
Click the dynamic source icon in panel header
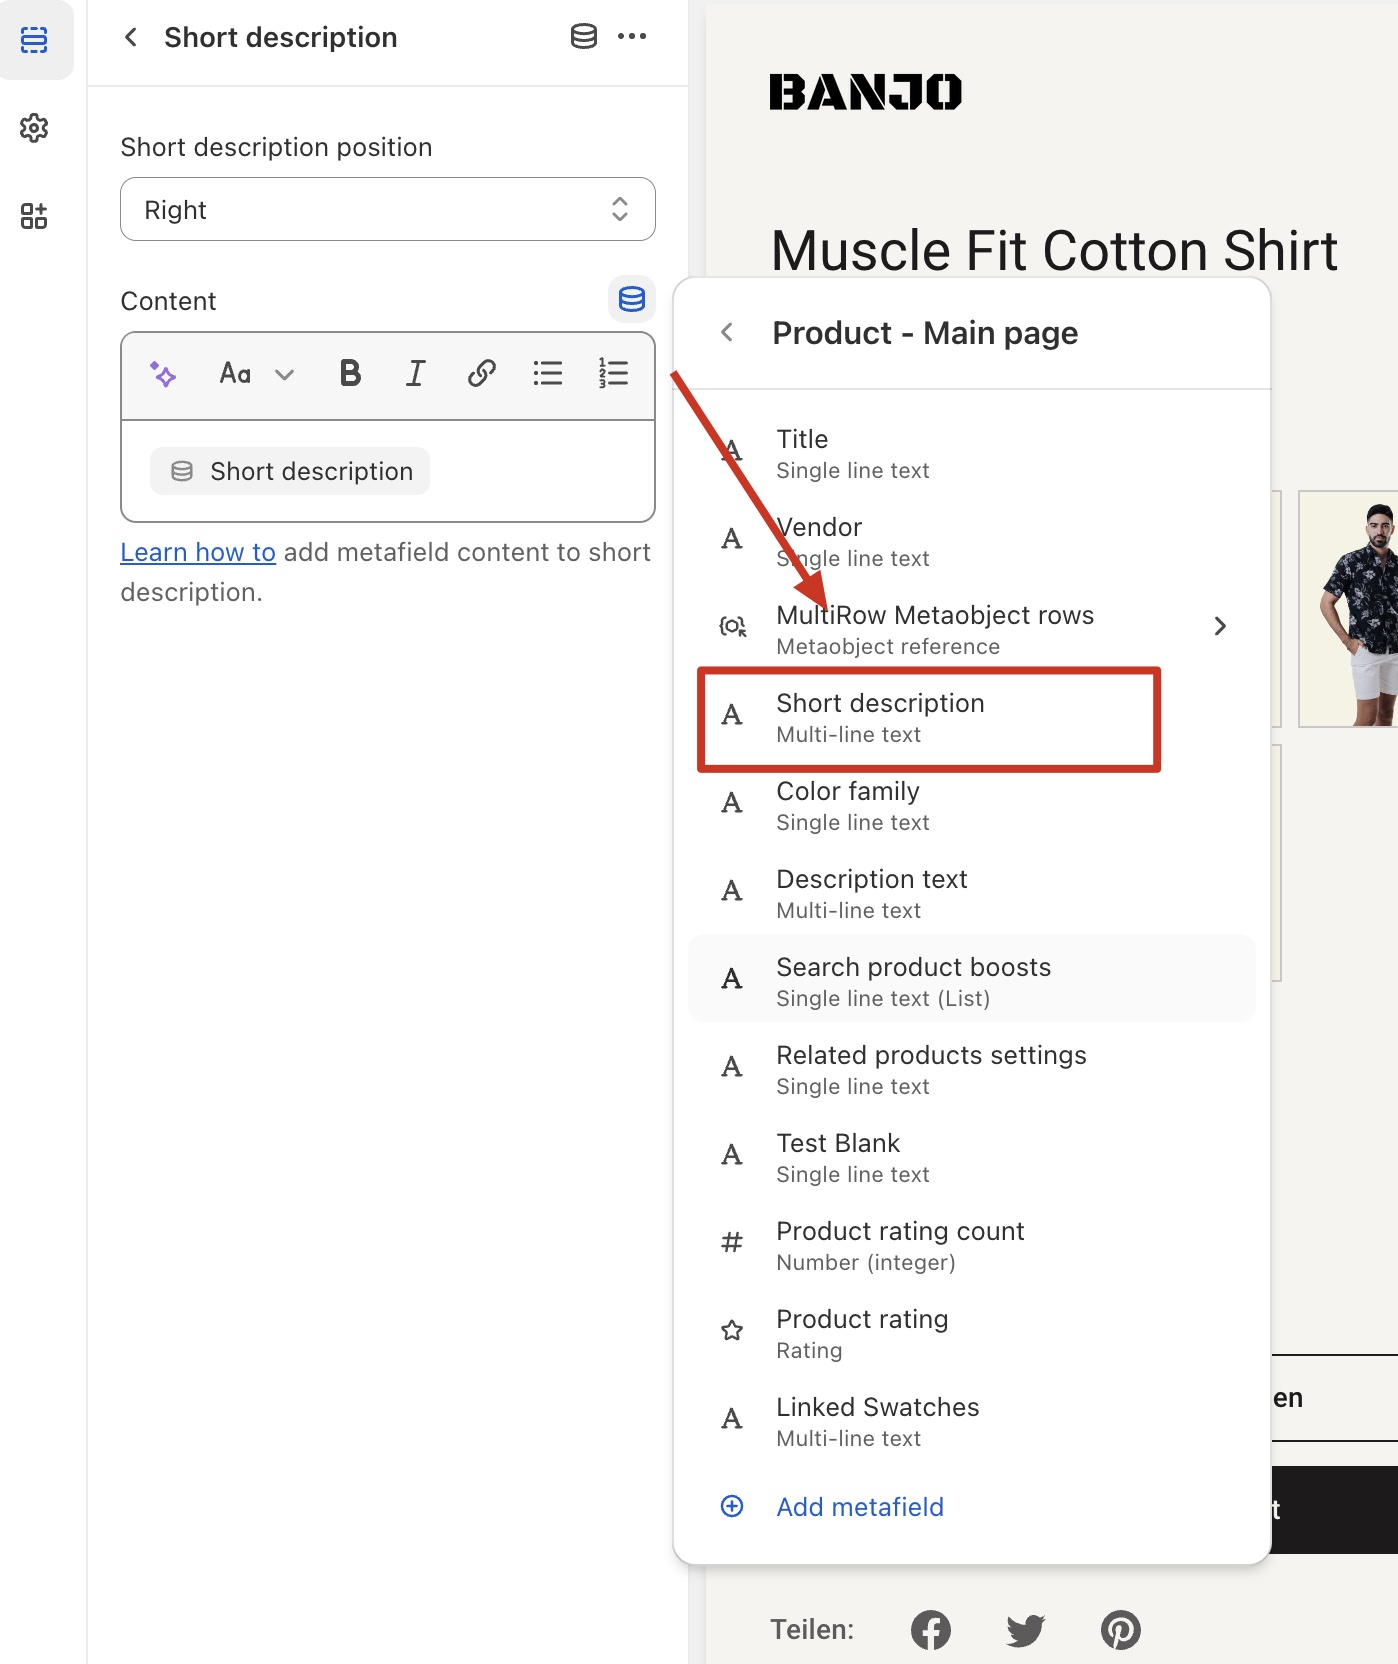coord(584,37)
